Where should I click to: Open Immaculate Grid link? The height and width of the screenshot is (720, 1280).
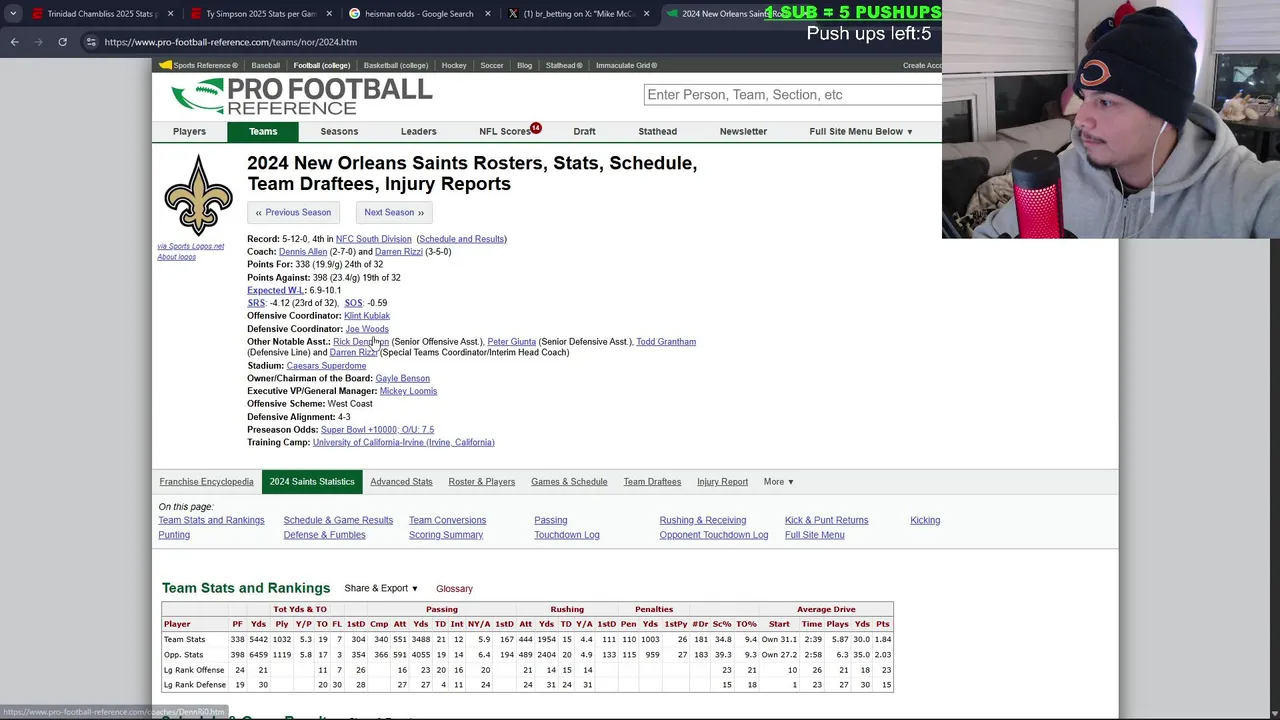pyautogui.click(x=626, y=65)
